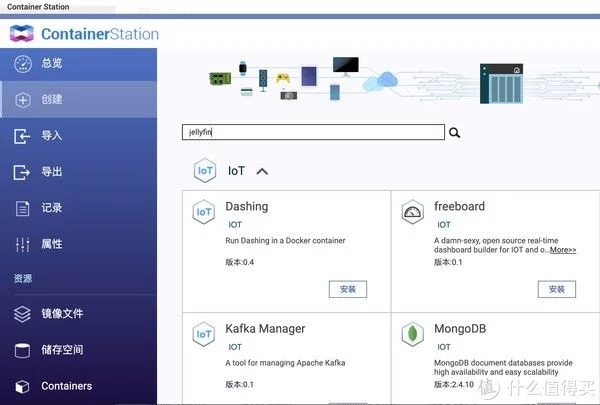
Task: Click the jellyfin search input field
Action: 313,132
